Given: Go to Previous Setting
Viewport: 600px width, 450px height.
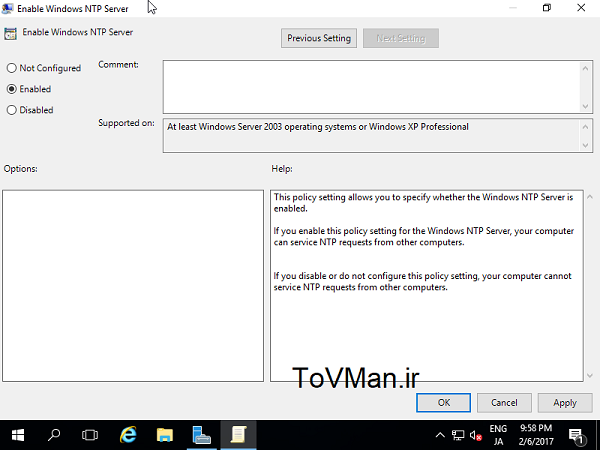Looking at the screenshot, I should pos(319,38).
